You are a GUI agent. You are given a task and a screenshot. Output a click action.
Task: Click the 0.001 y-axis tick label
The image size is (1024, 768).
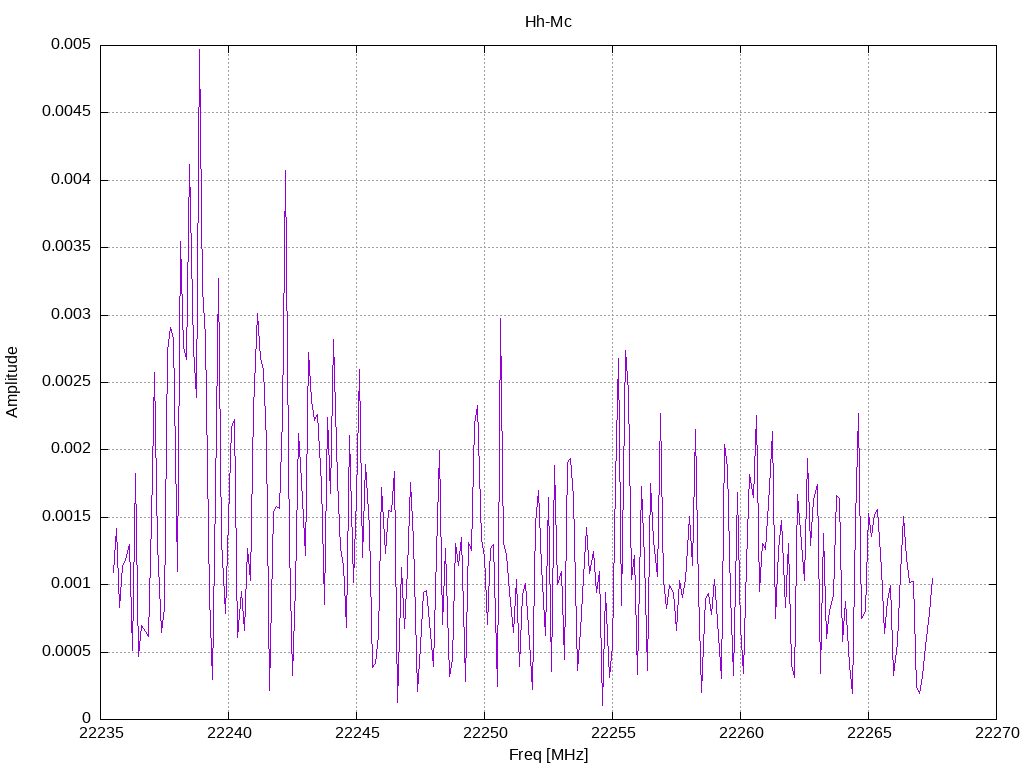click(x=66, y=584)
